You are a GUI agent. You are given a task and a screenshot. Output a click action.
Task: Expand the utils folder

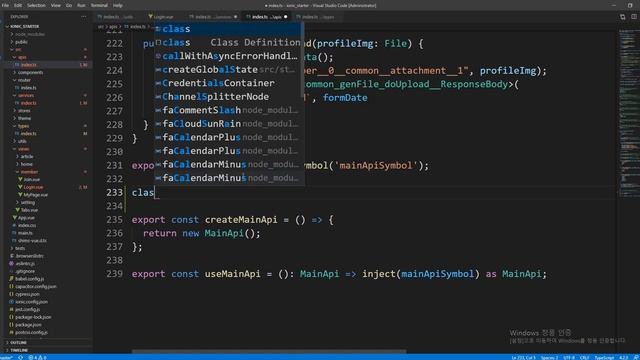pyautogui.click(x=22, y=141)
